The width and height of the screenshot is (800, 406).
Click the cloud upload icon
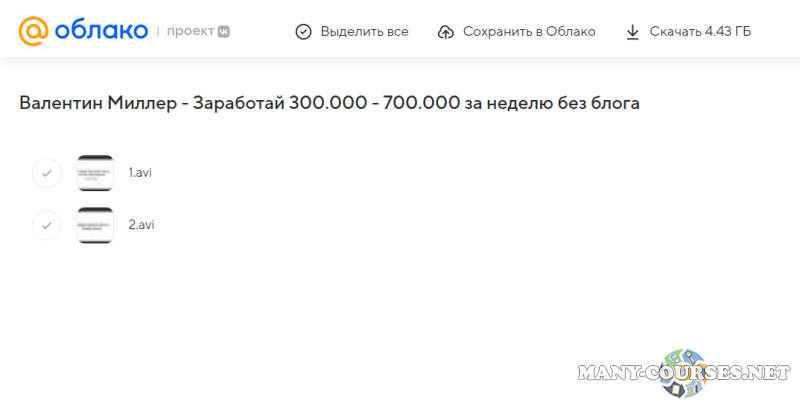coord(446,32)
